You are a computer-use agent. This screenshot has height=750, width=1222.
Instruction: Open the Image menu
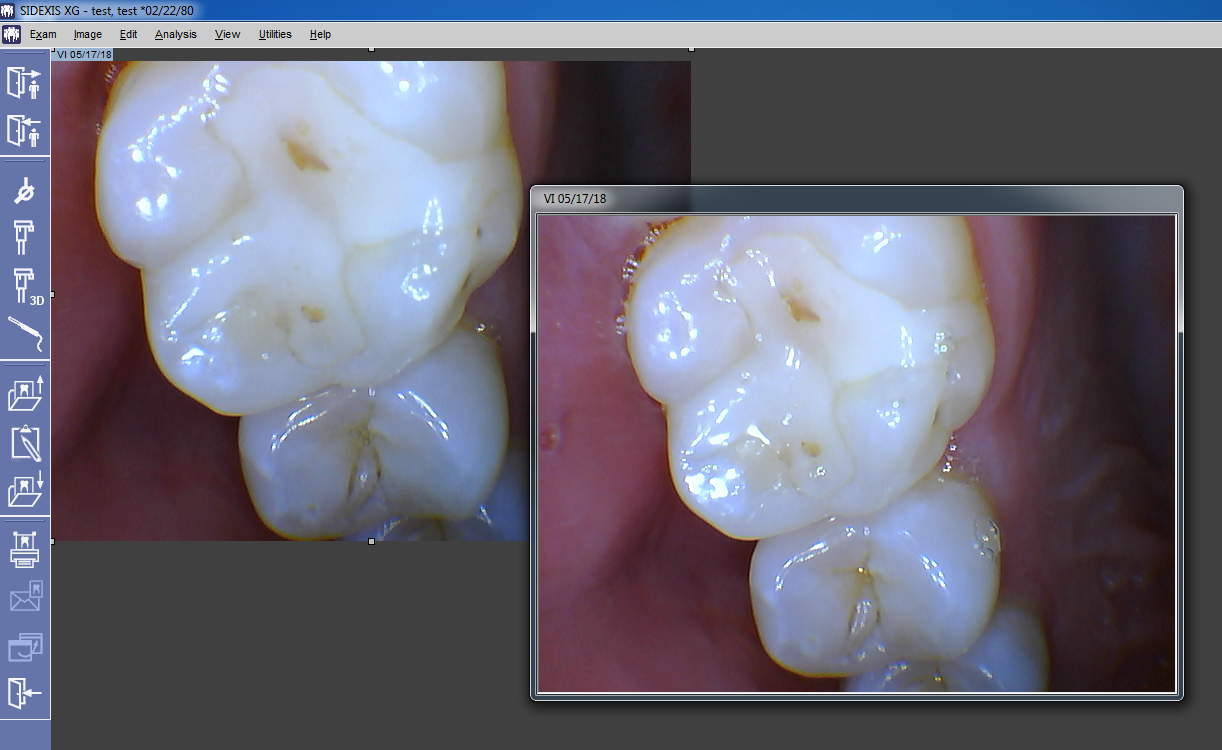(88, 34)
